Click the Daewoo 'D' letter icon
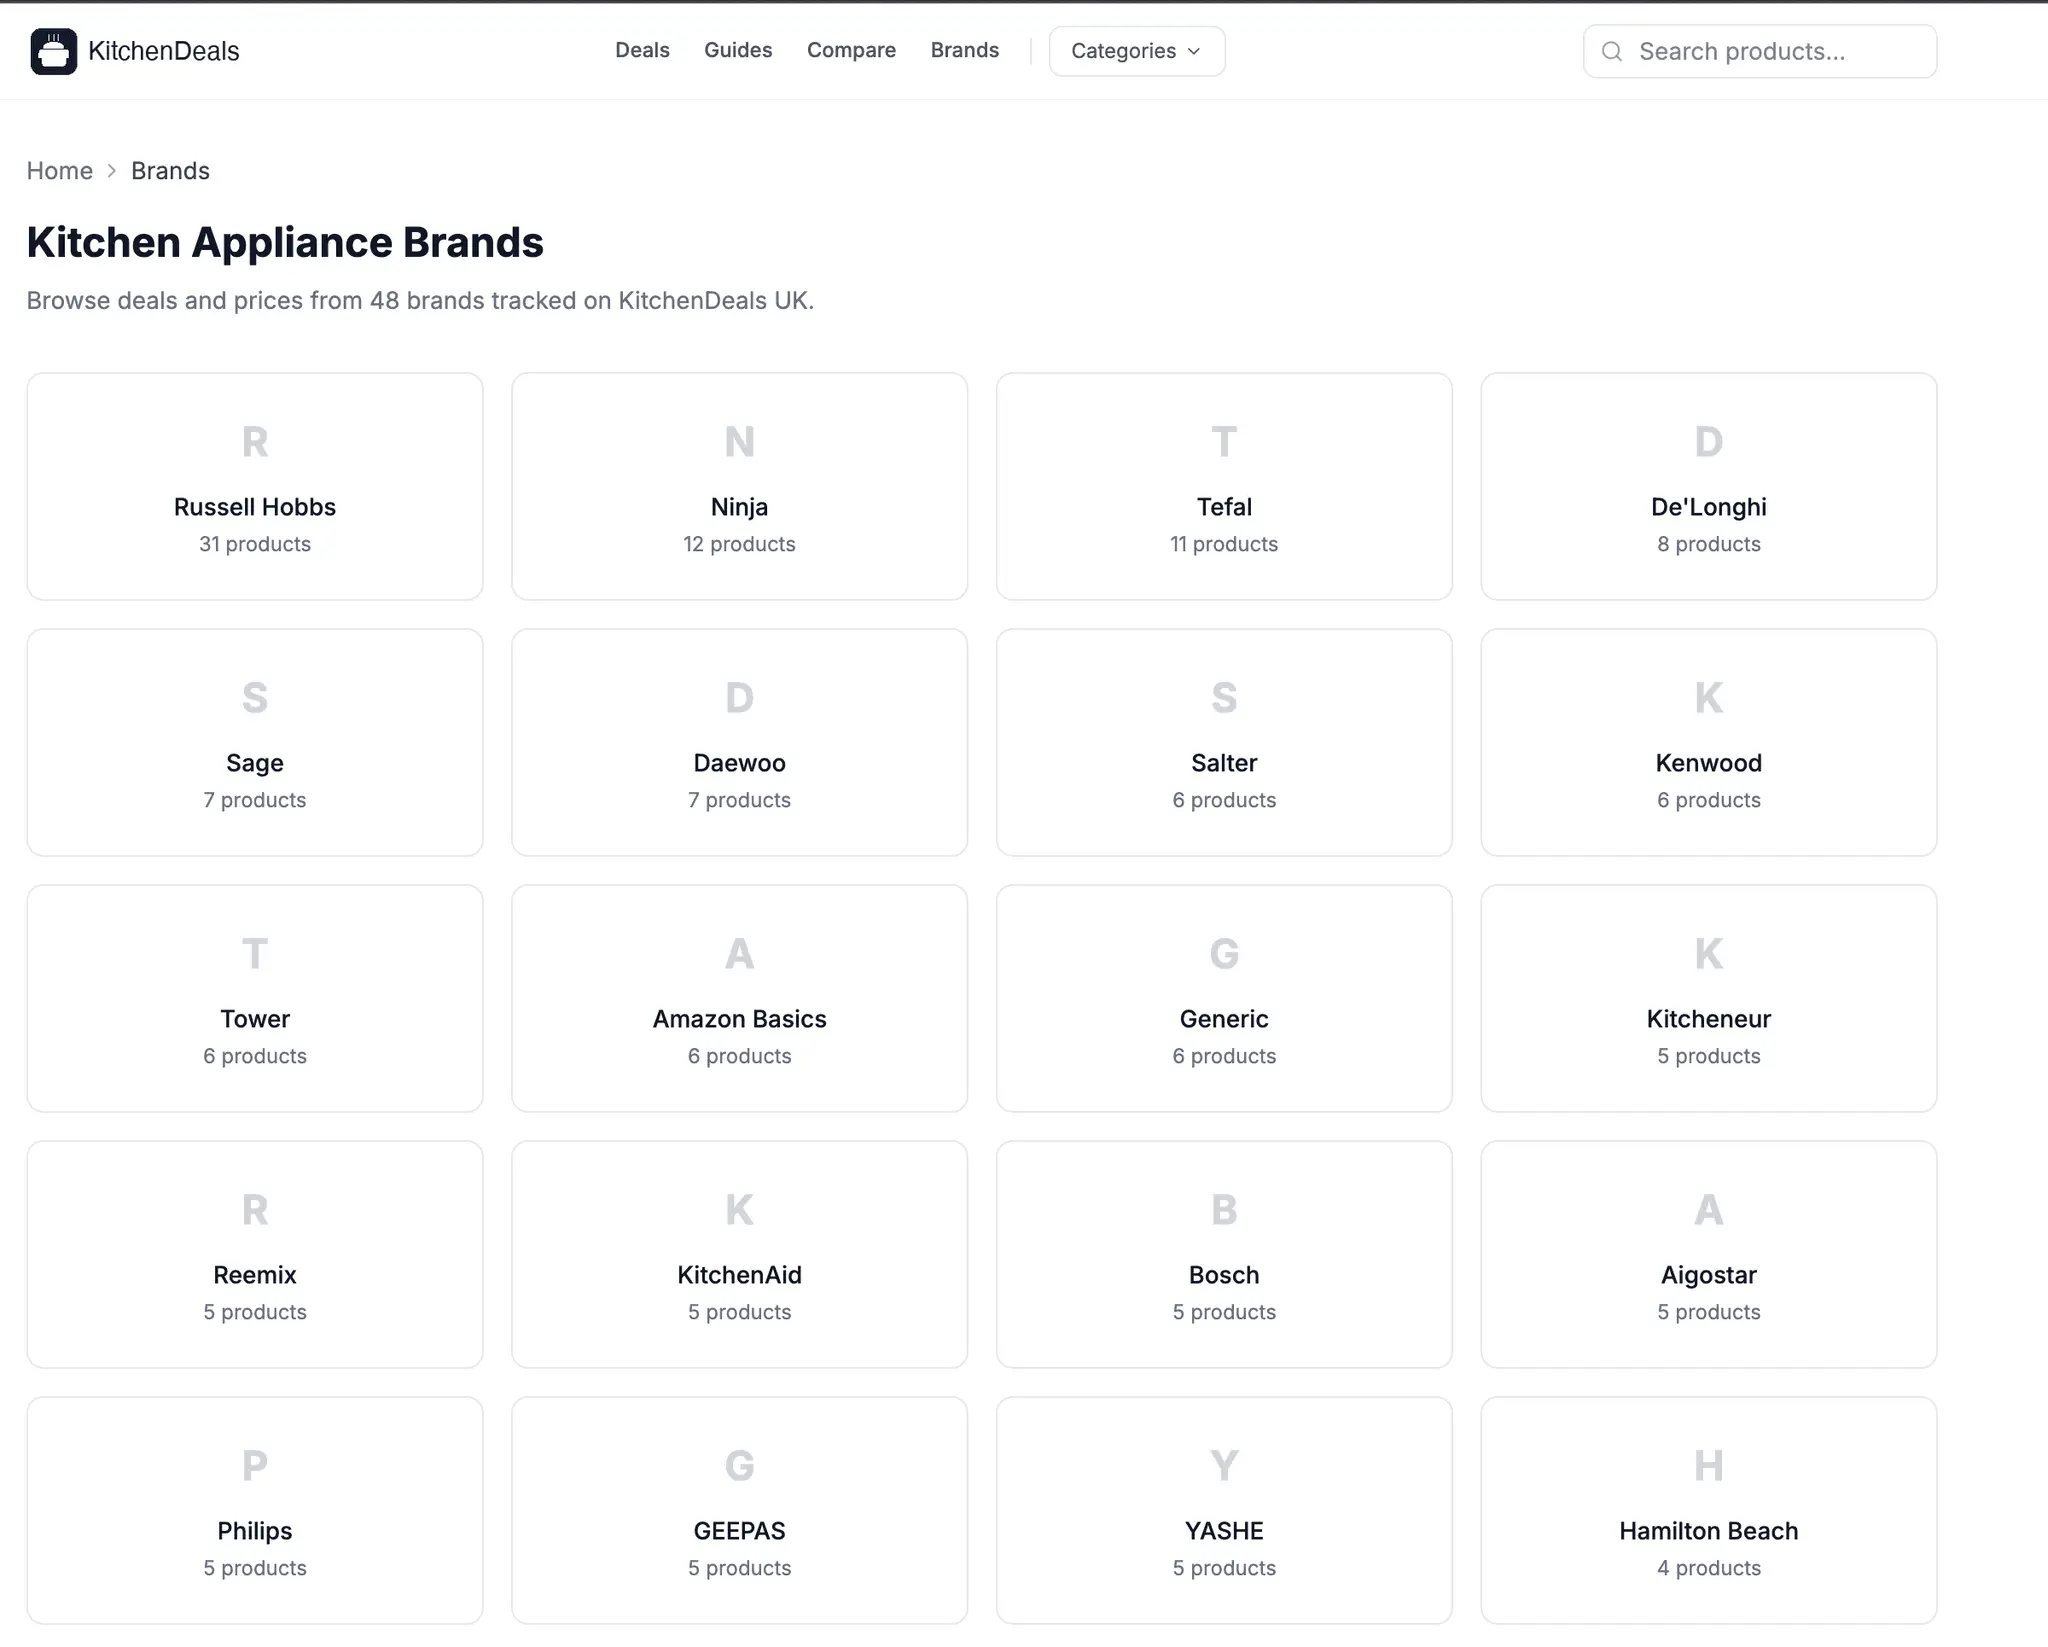Screen dimensions: 2048x1647 tap(740, 698)
